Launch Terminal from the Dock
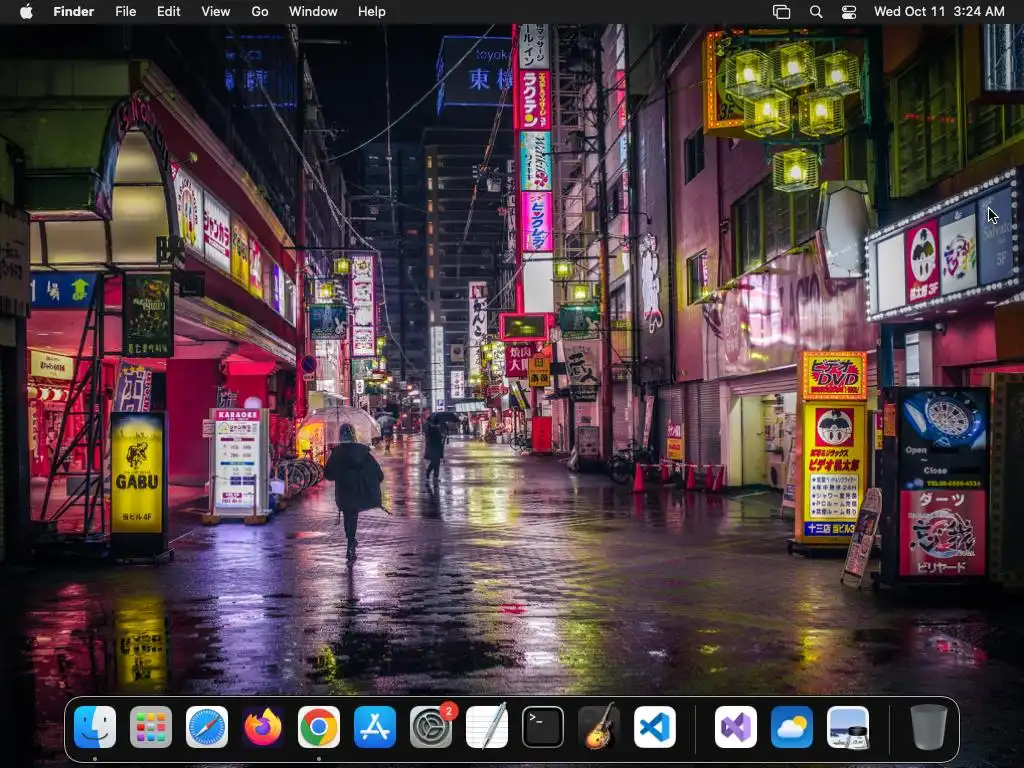 click(543, 727)
